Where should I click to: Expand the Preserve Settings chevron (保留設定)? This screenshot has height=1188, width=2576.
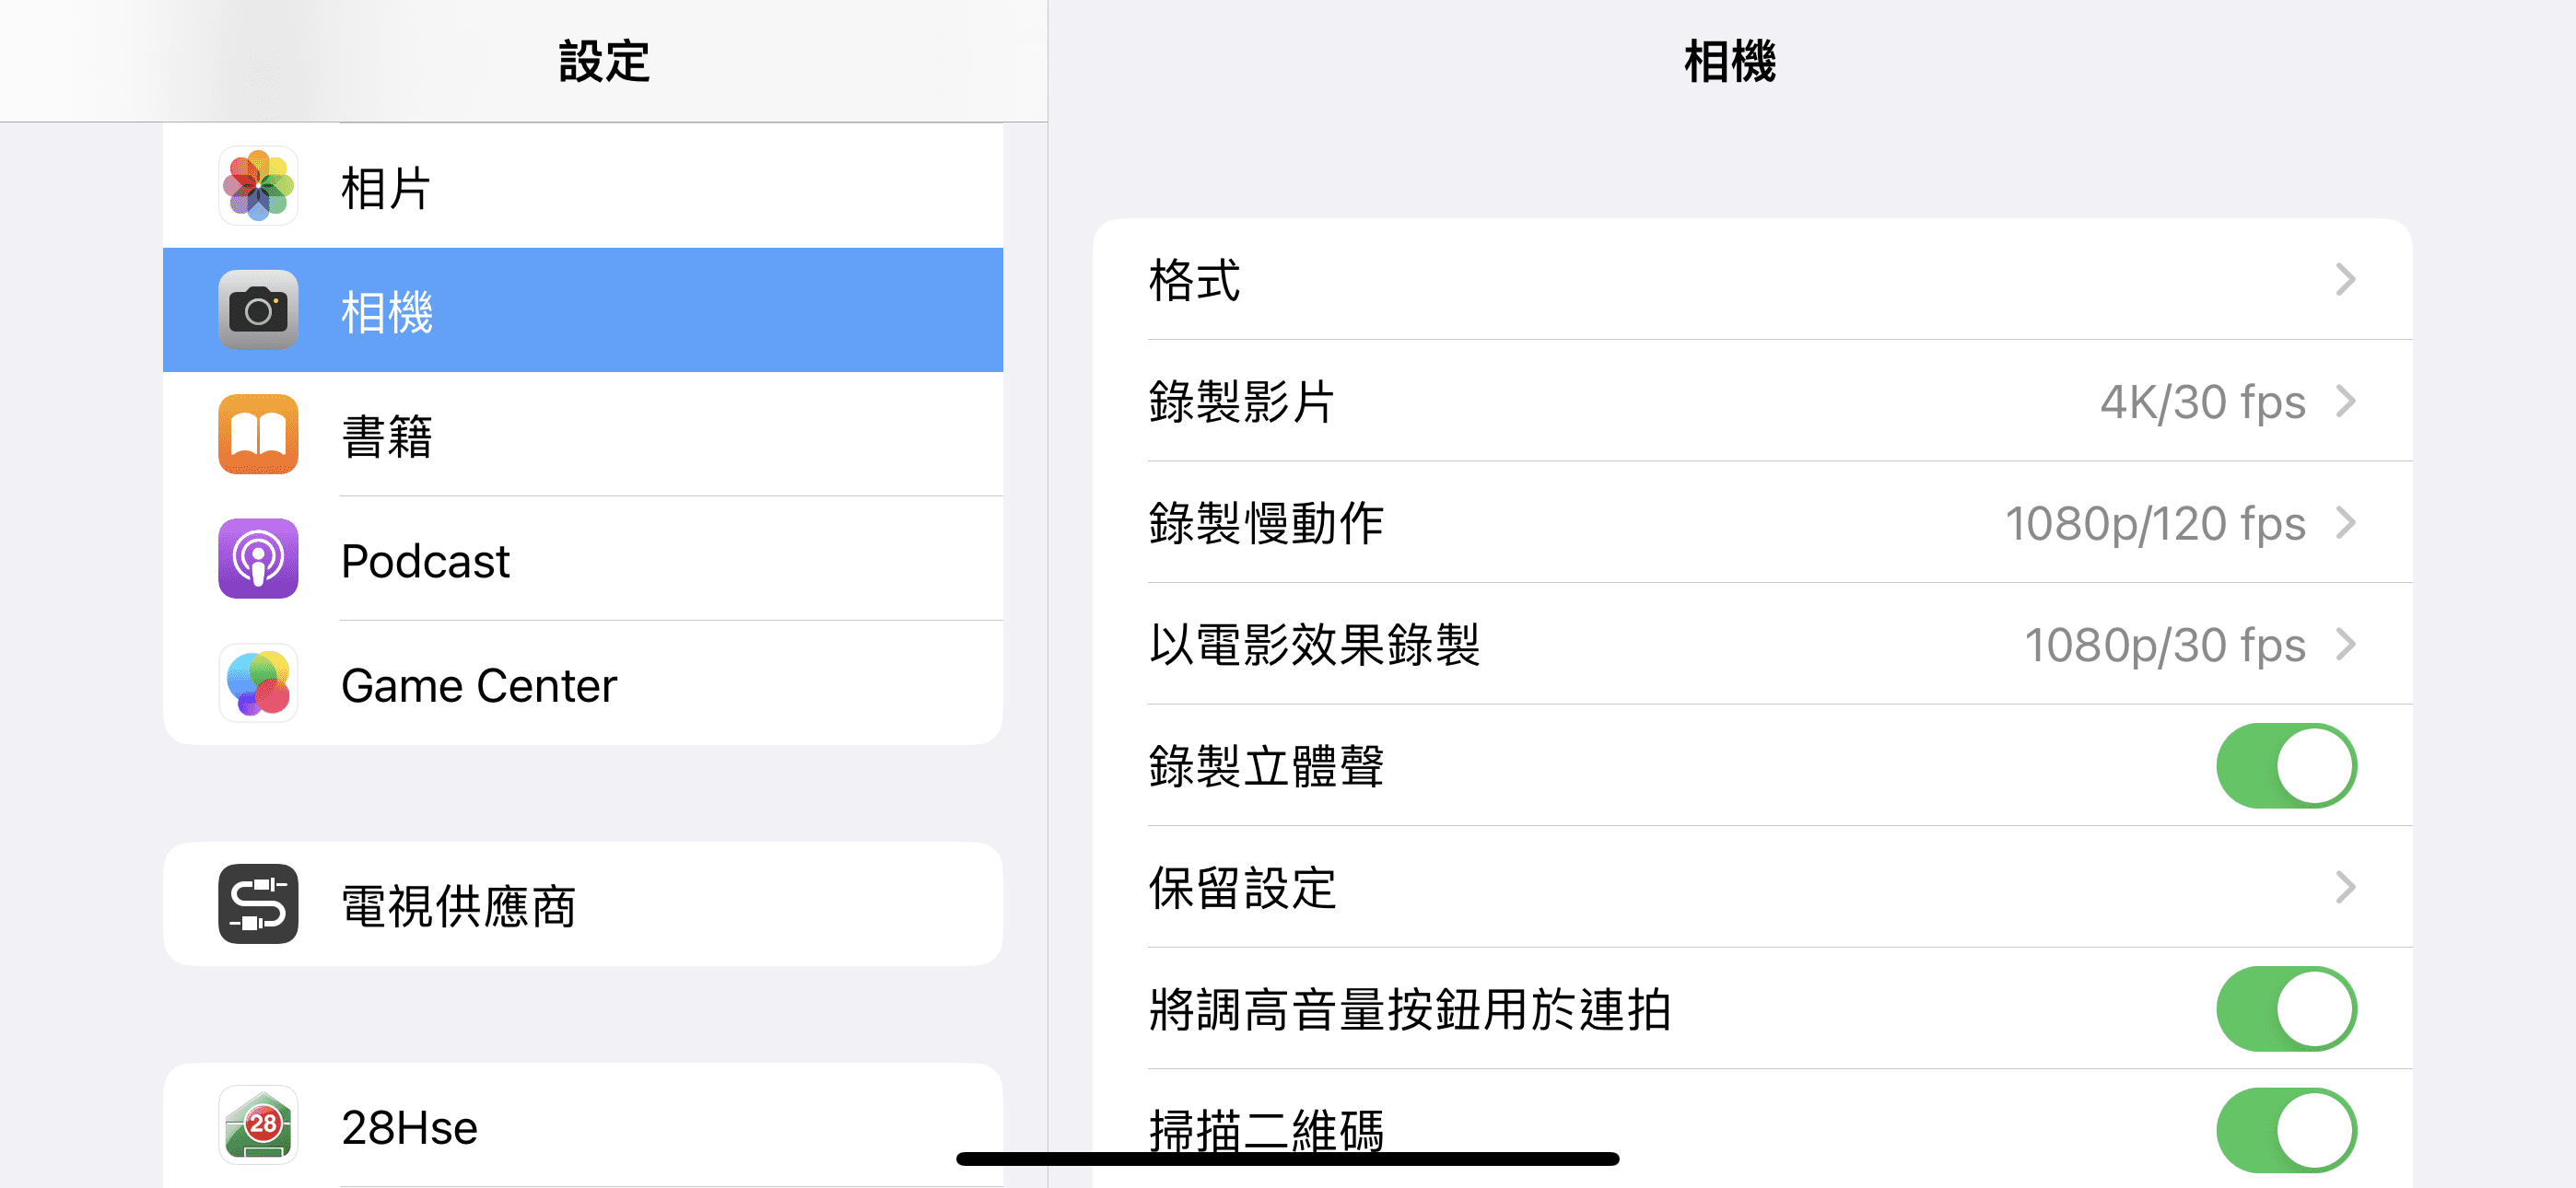[x=2345, y=887]
